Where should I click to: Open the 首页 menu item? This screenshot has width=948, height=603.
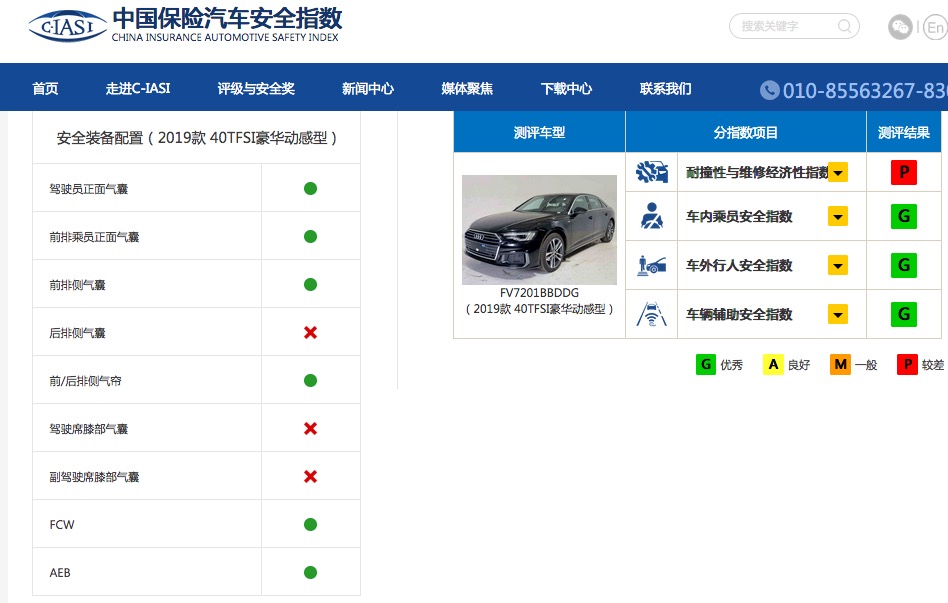45,89
